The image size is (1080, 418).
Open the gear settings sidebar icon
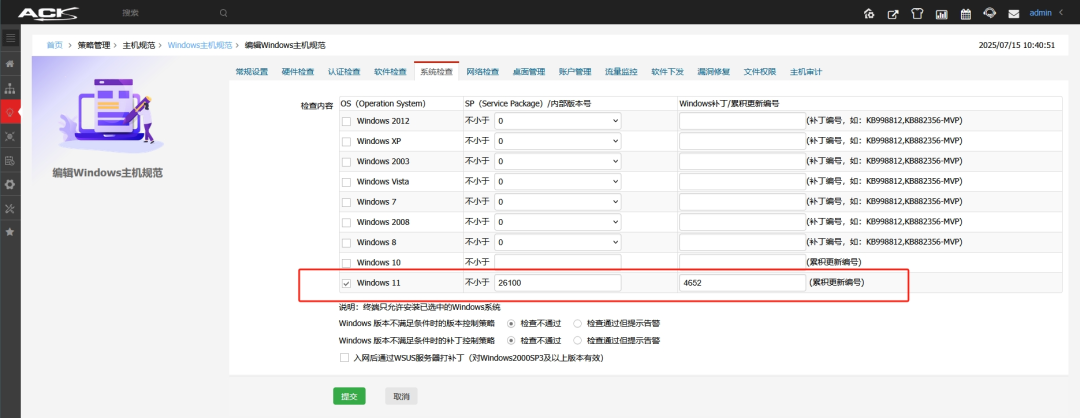pos(10,185)
